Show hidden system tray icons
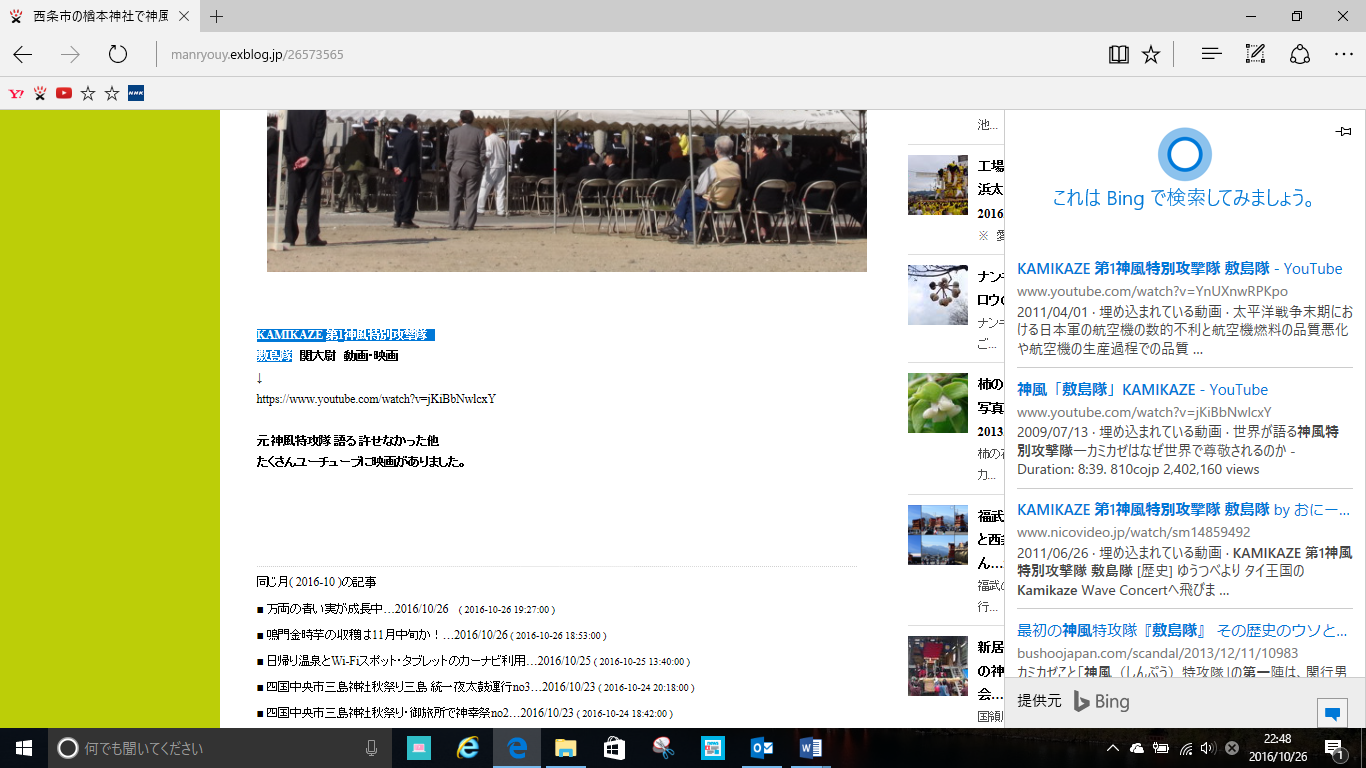Viewport: 1366px width, 768px height. tap(1113, 748)
